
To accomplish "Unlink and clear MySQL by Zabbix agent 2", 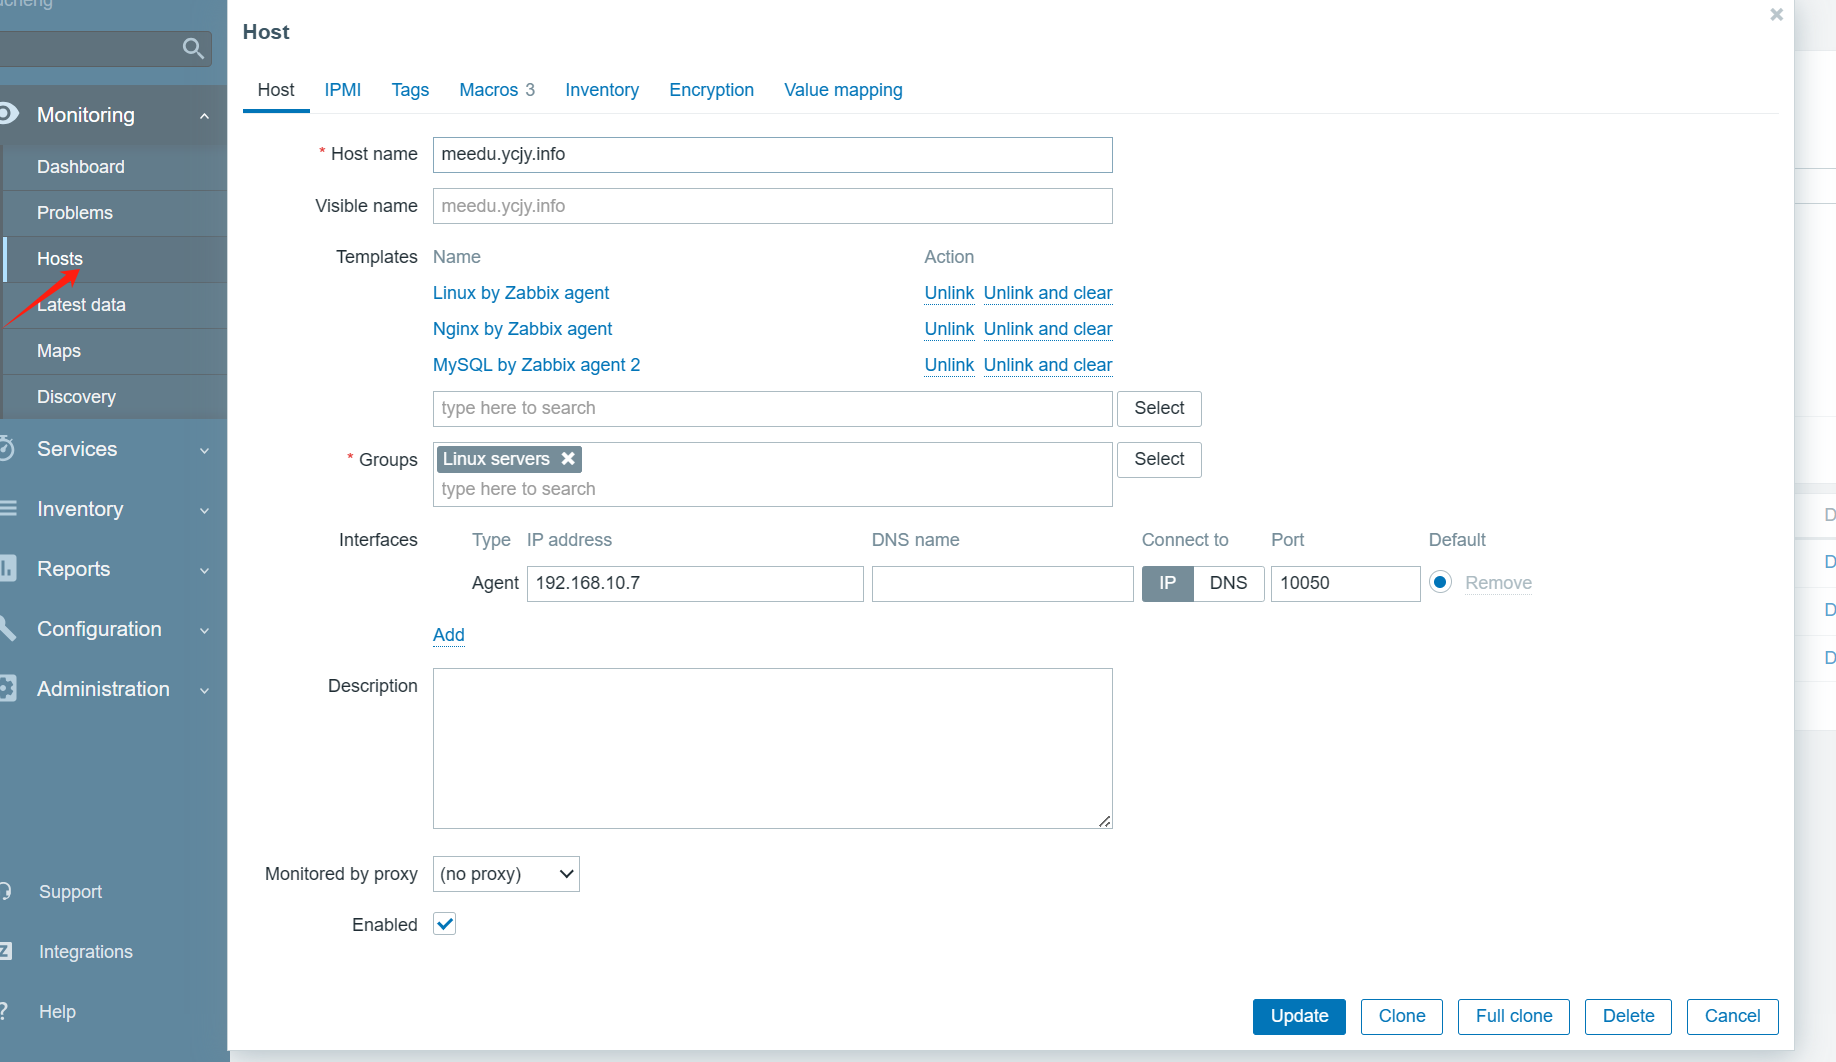I will tap(1048, 365).
